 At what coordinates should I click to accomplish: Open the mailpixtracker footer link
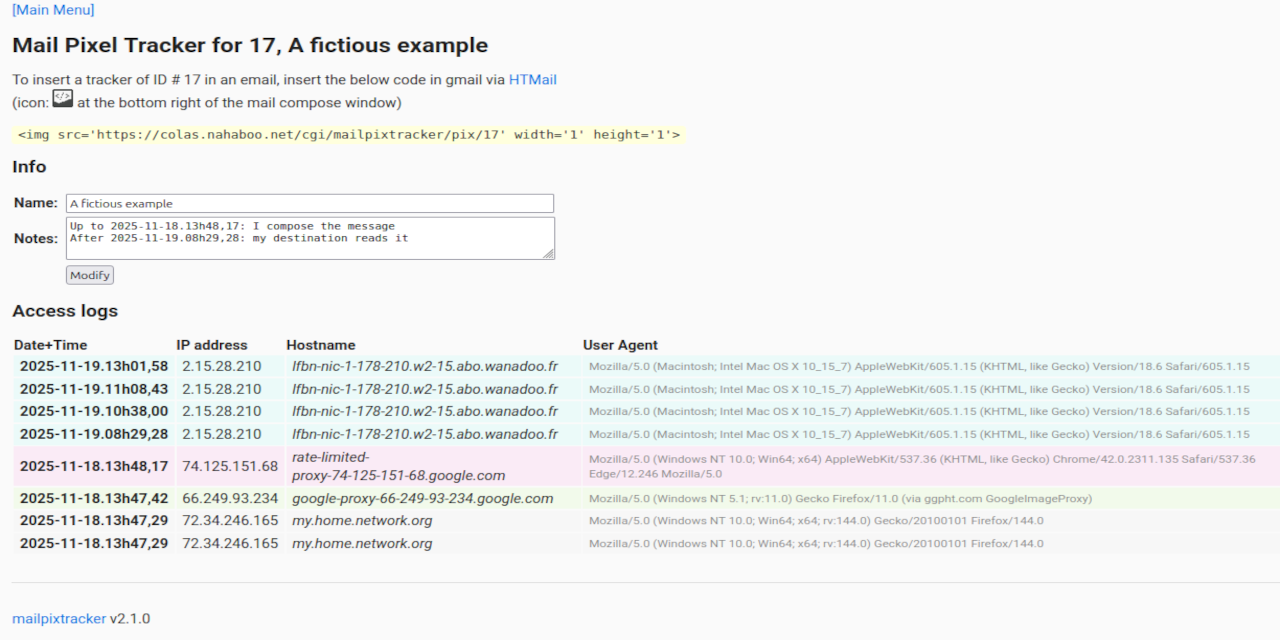tap(59, 619)
